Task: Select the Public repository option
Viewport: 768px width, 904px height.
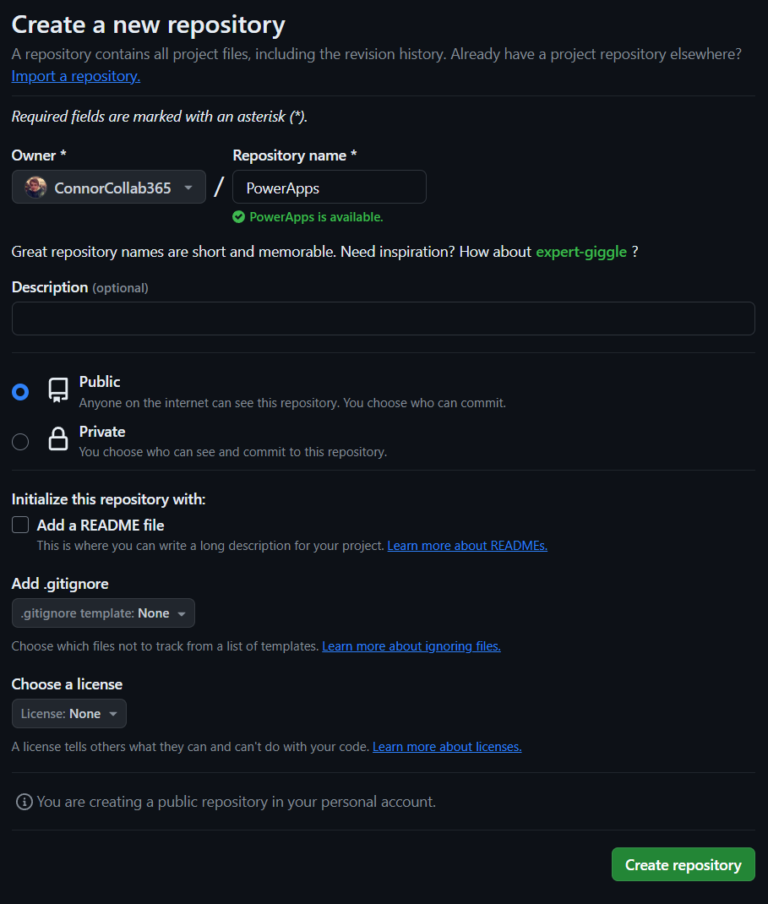Action: 19,391
